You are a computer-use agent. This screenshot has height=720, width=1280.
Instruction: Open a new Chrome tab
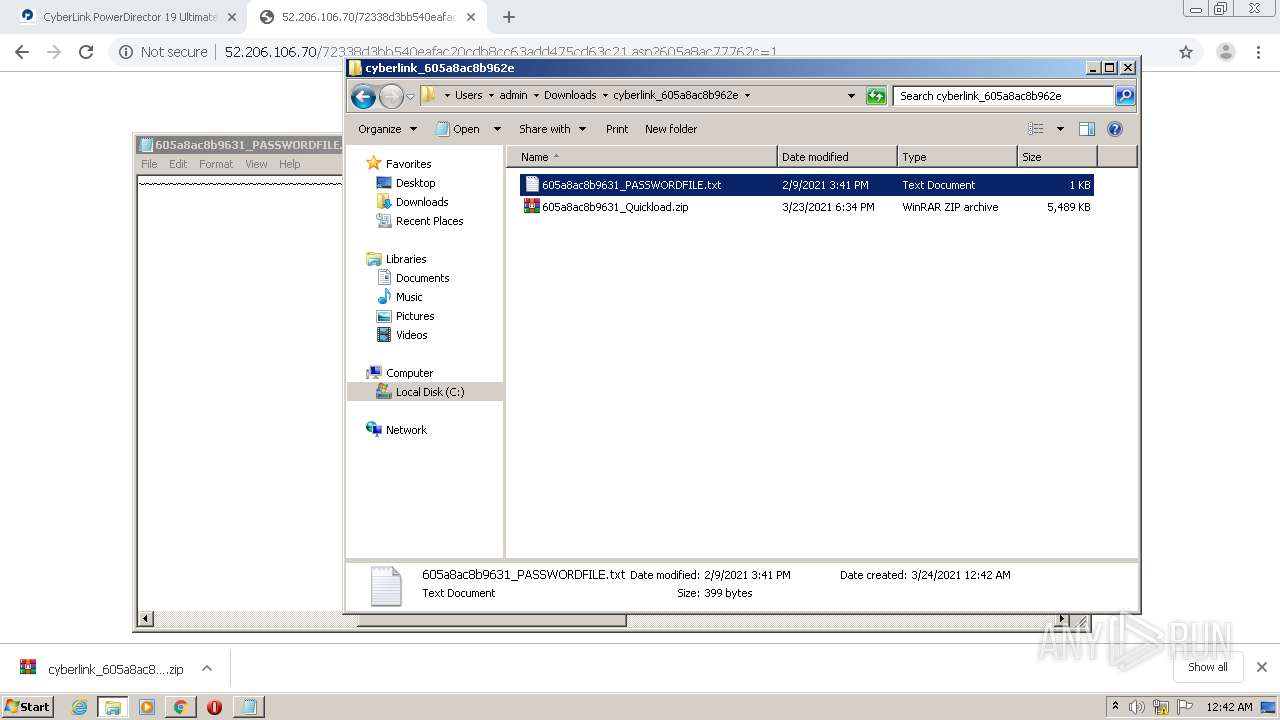click(509, 17)
